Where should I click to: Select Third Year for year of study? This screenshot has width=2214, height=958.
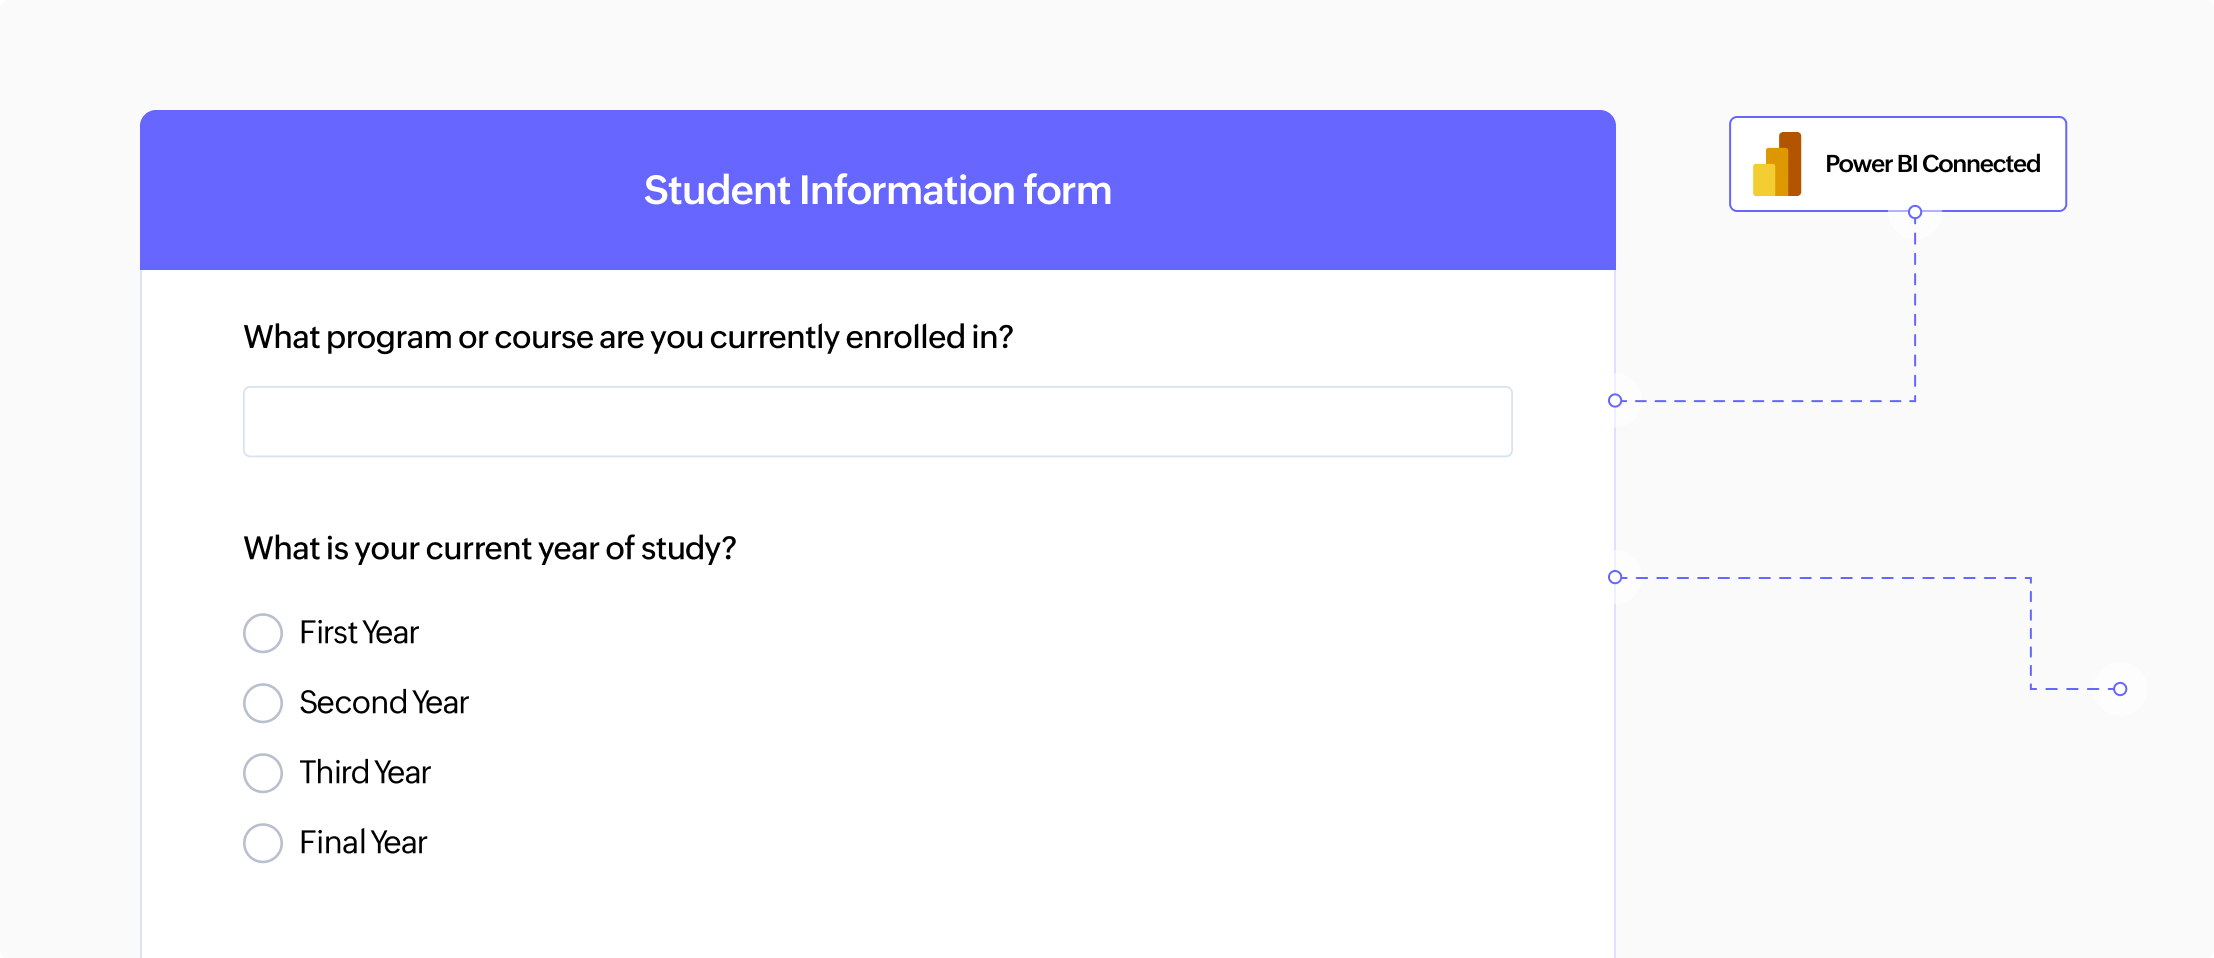click(263, 772)
